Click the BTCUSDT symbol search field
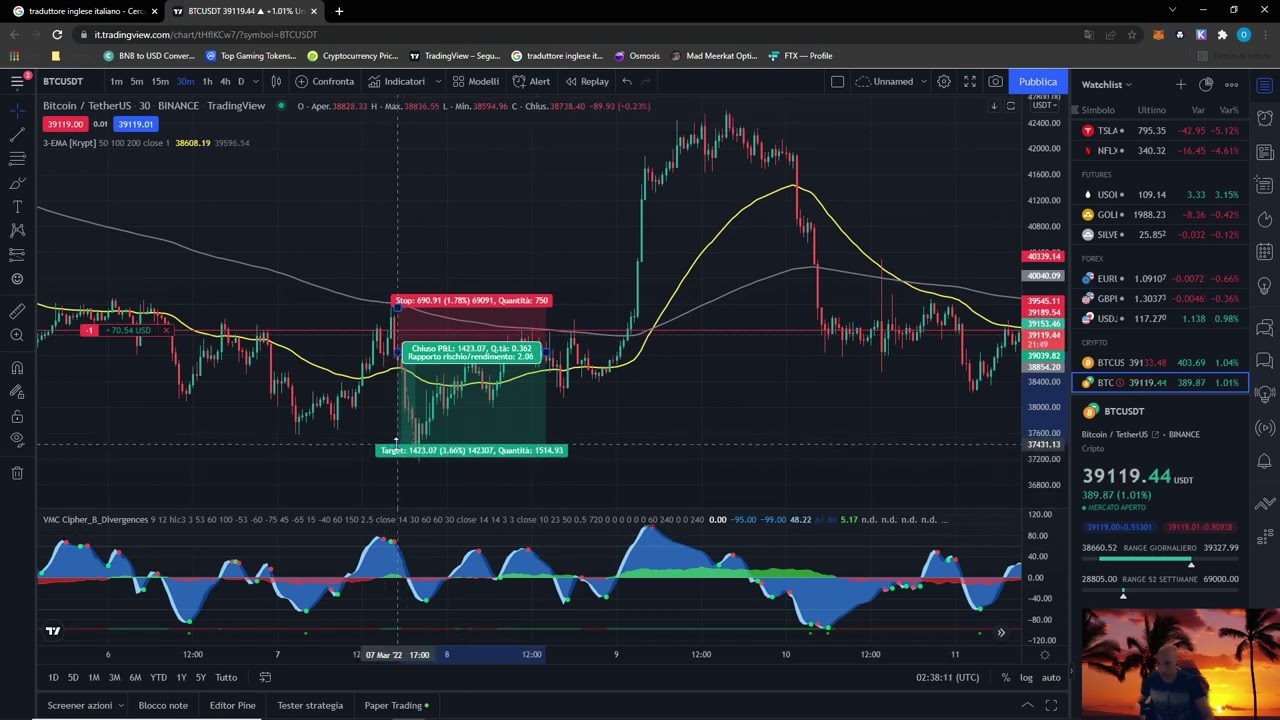 coord(63,81)
